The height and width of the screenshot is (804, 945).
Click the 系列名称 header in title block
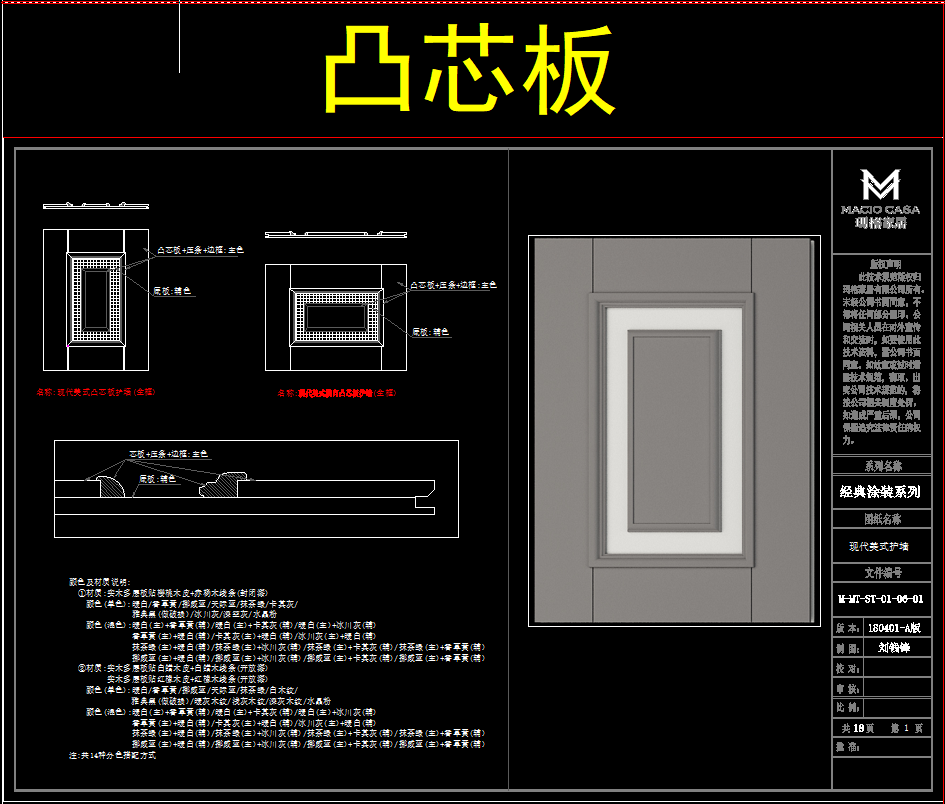[880, 466]
